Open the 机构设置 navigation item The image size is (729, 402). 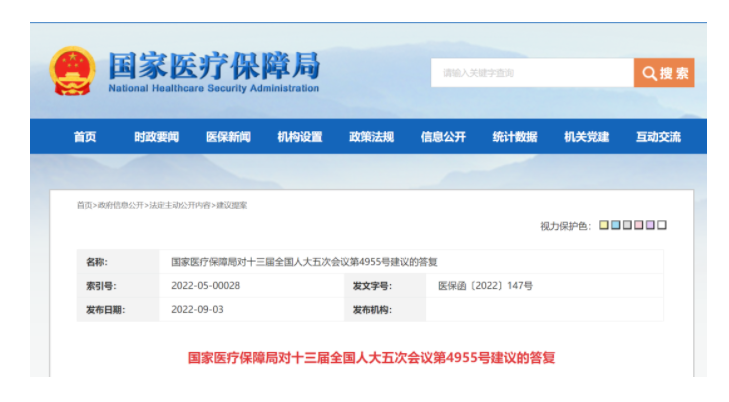(x=300, y=137)
